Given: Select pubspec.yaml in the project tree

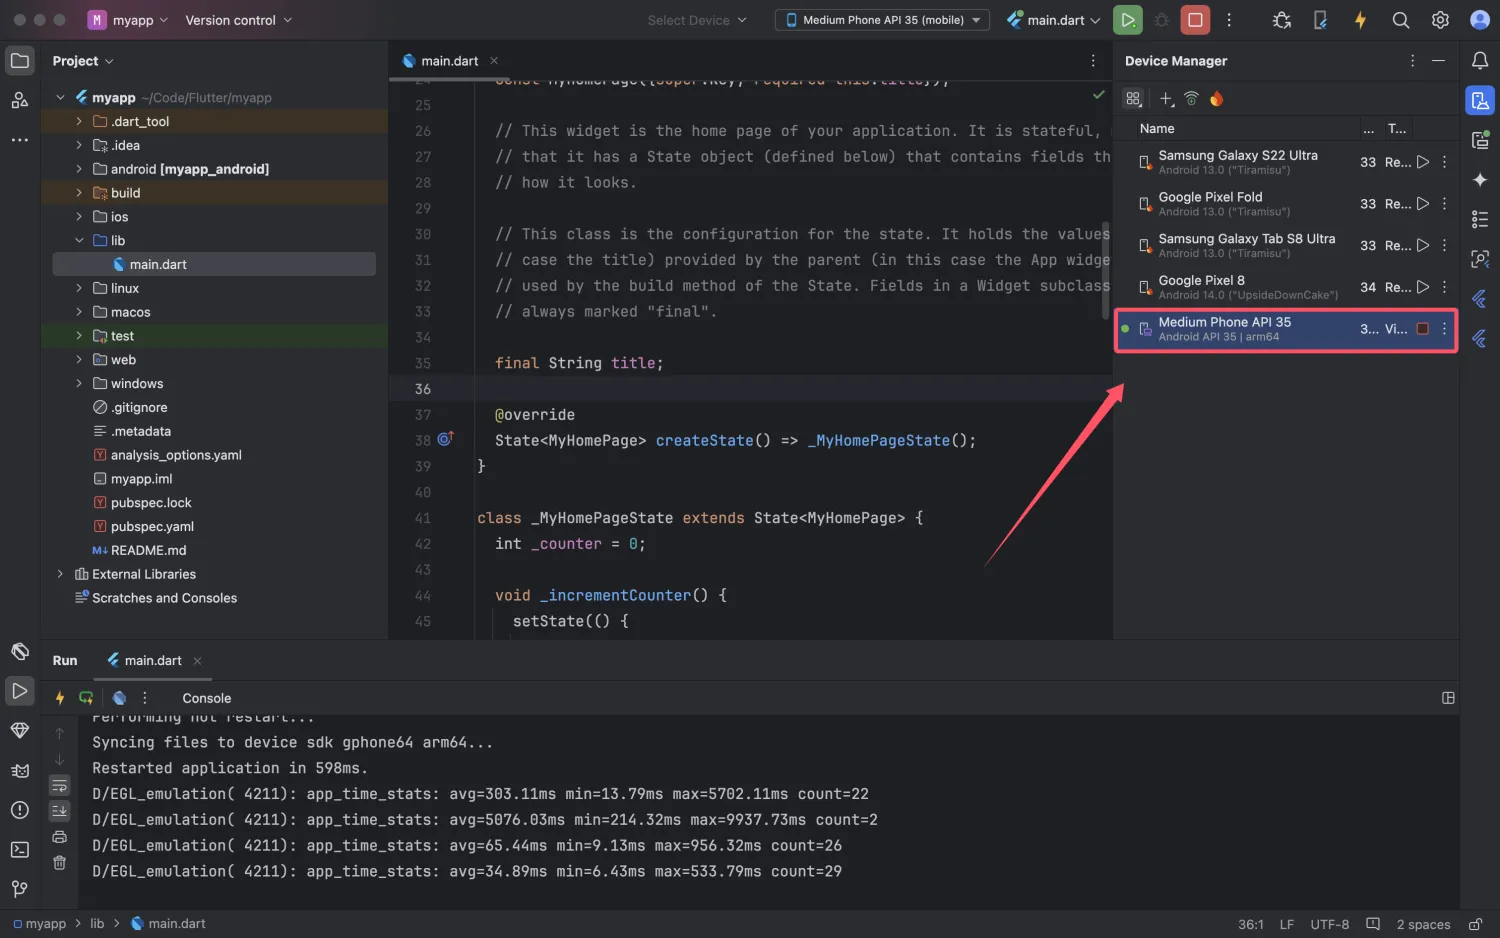Looking at the screenshot, I should pyautogui.click(x=152, y=527).
